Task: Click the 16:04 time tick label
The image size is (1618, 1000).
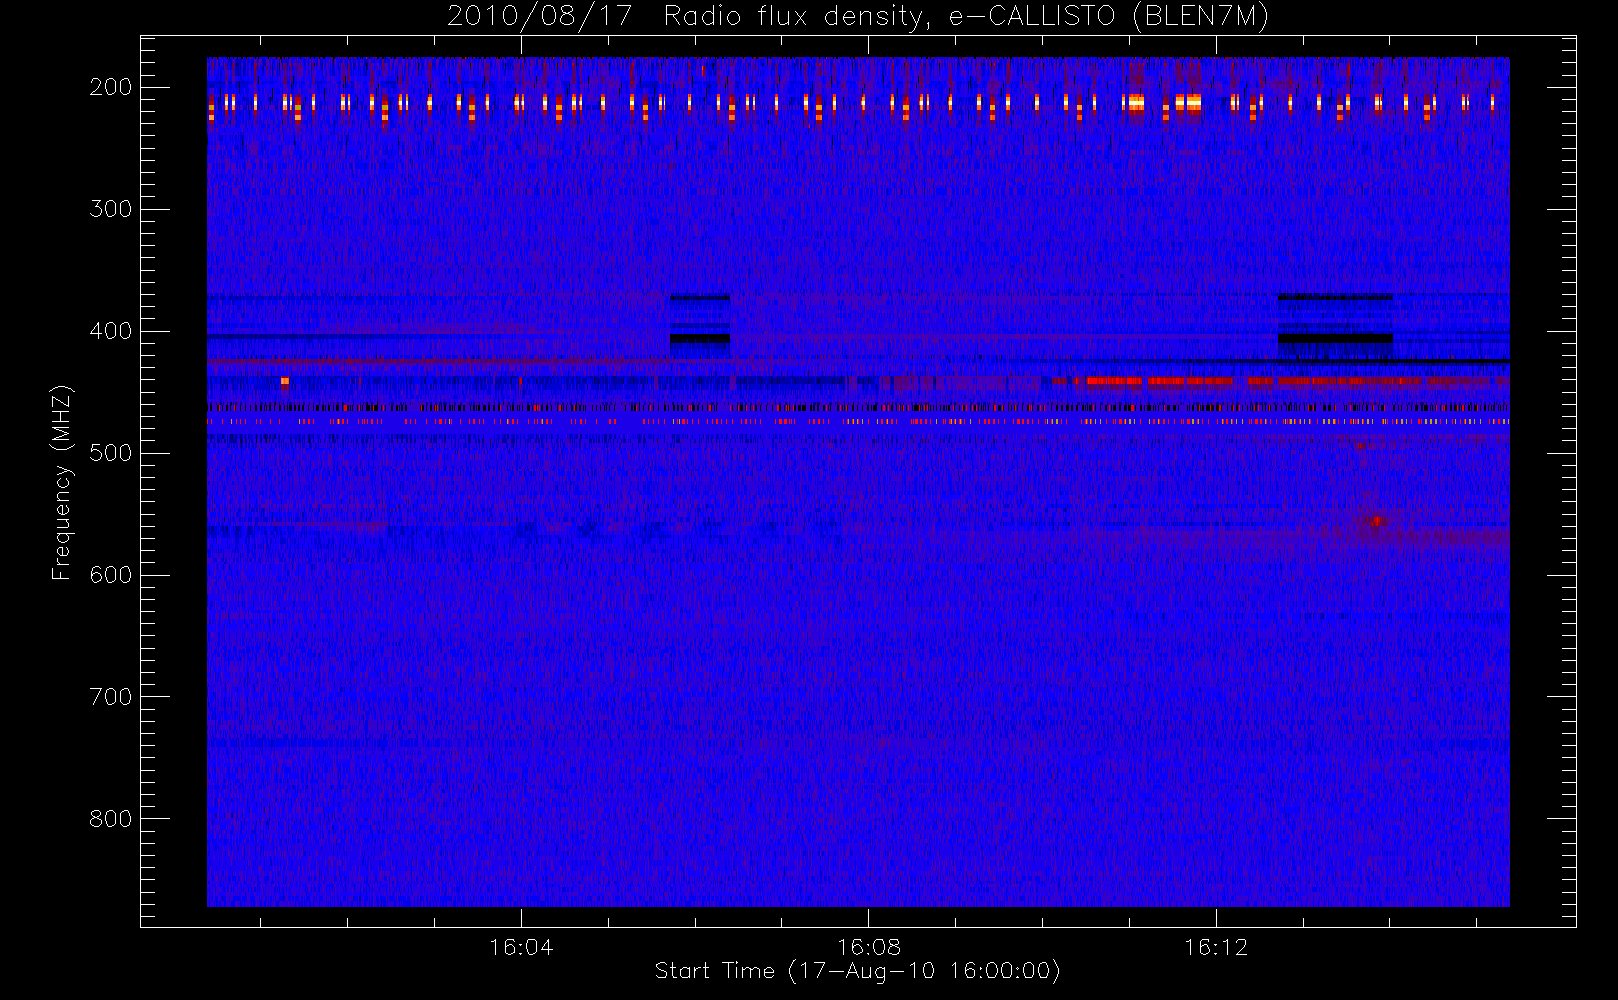Action: (x=520, y=946)
